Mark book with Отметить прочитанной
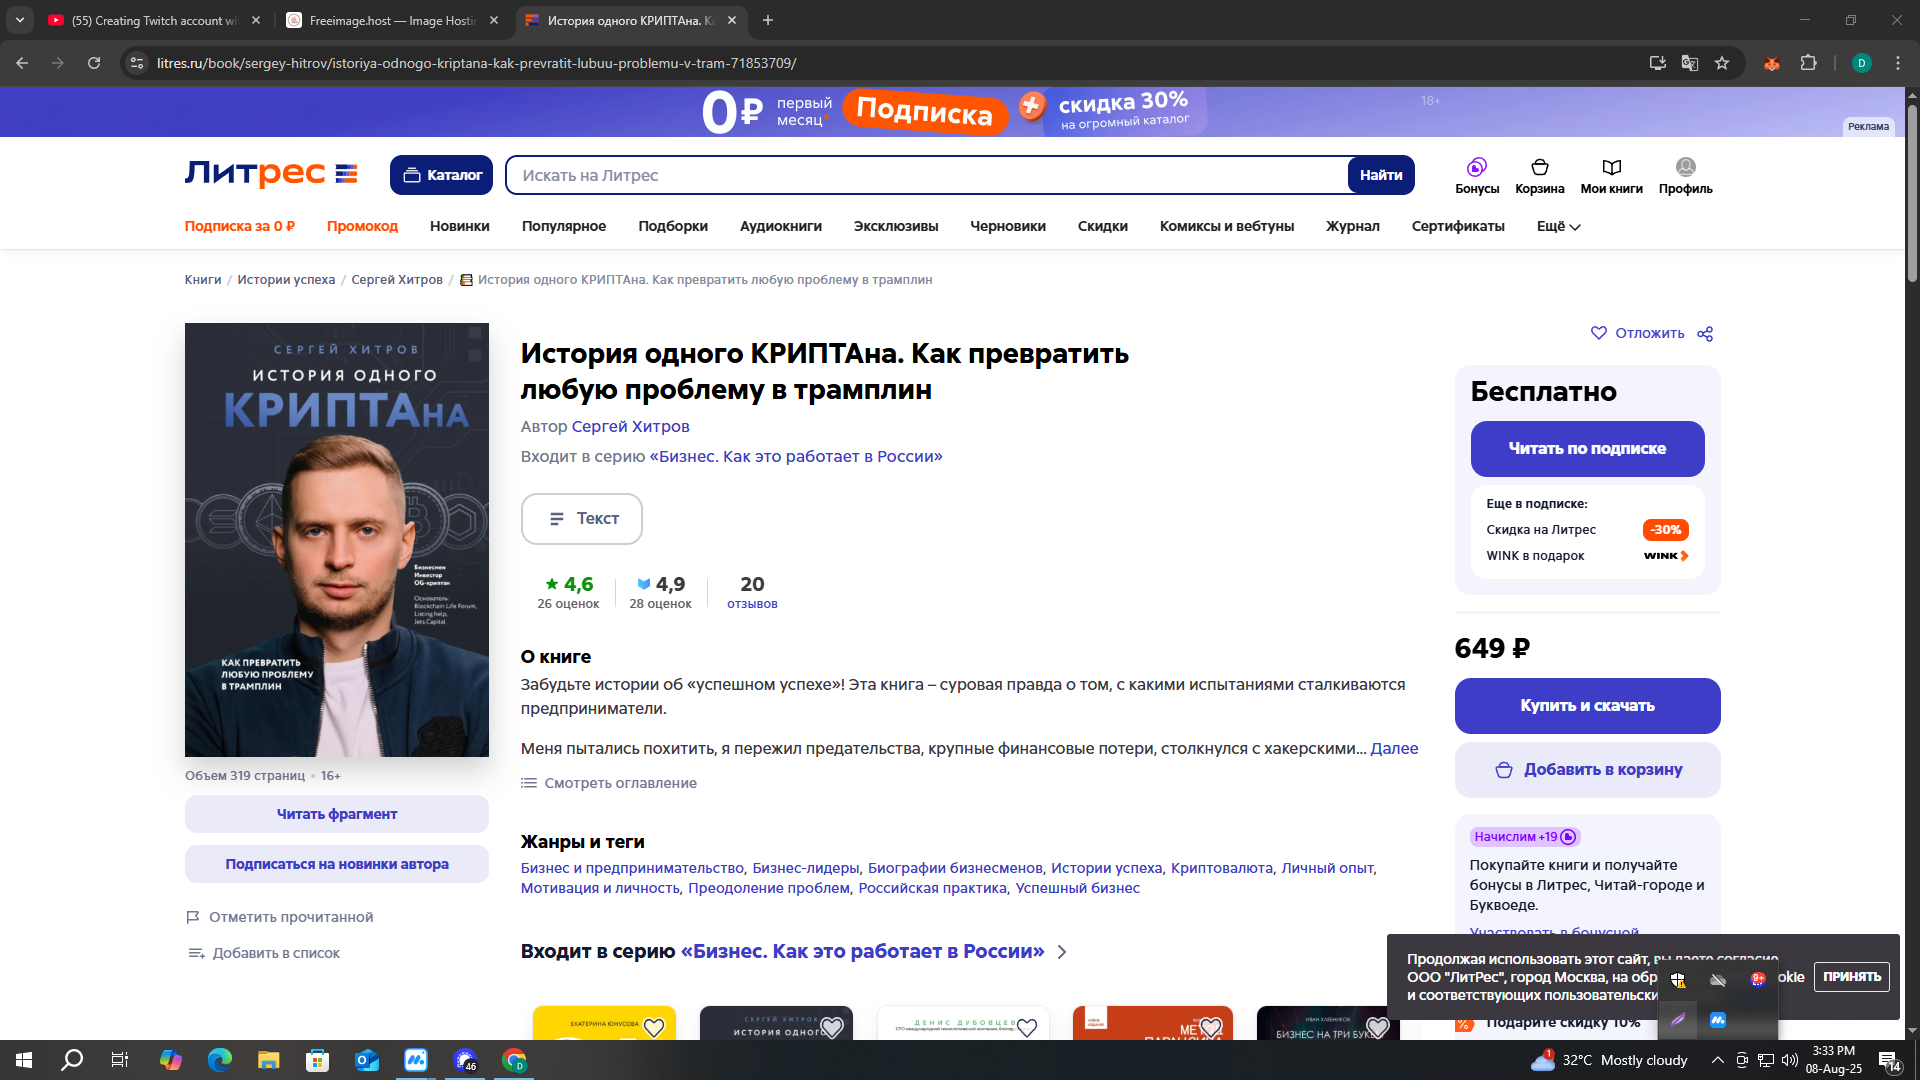 [x=279, y=917]
